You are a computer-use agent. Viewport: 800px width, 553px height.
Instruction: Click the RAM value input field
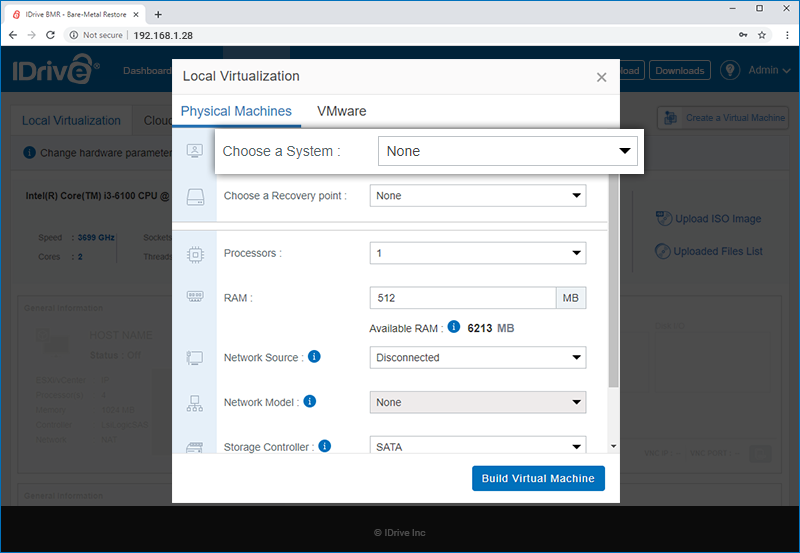coord(463,298)
